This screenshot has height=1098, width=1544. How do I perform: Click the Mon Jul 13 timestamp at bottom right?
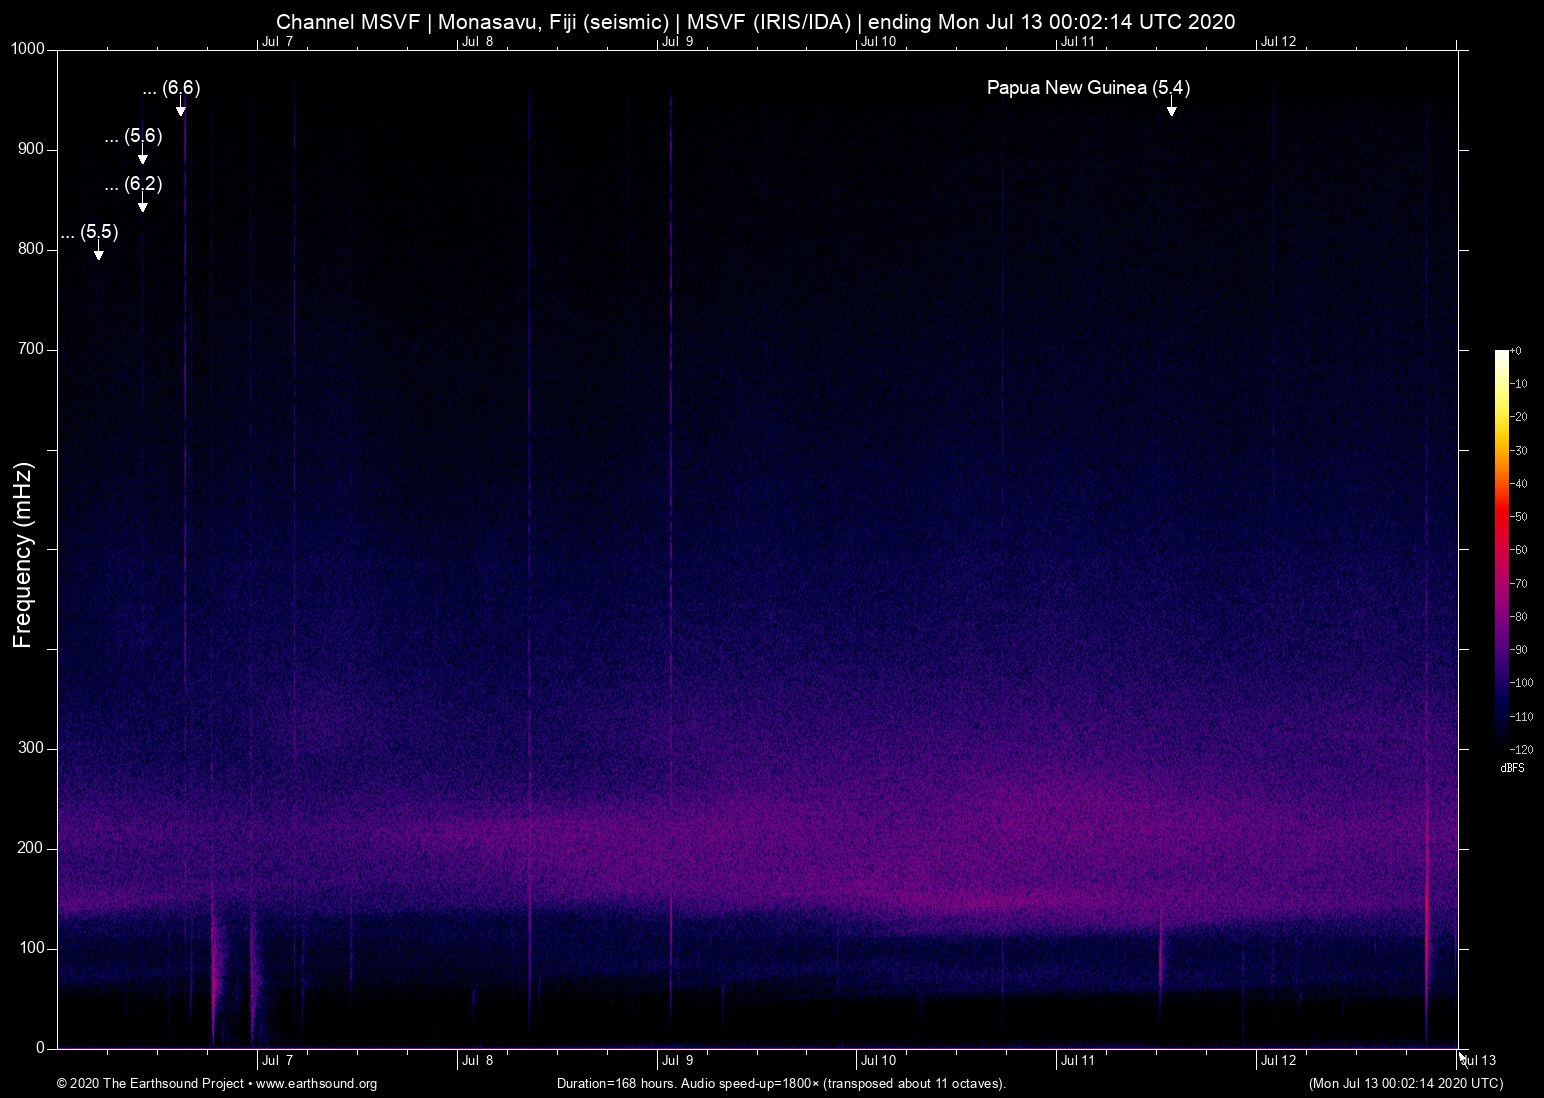1405,1083
